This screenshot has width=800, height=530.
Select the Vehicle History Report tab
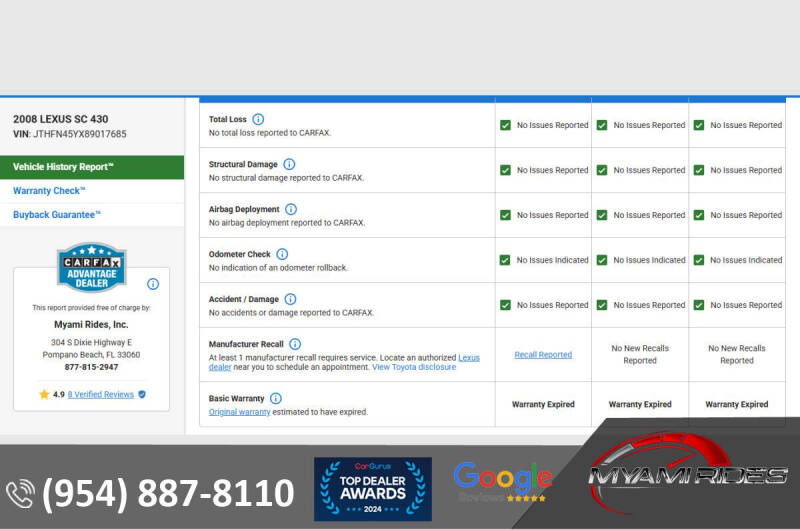pos(92,167)
